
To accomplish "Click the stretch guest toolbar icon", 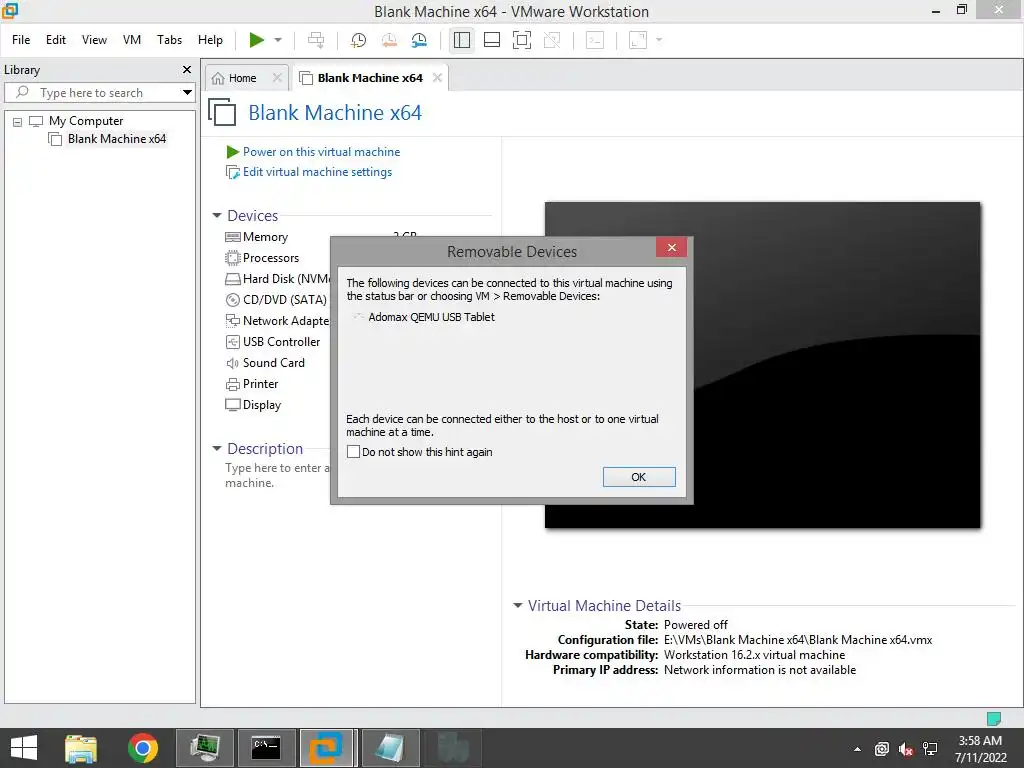I will pyautogui.click(x=638, y=40).
